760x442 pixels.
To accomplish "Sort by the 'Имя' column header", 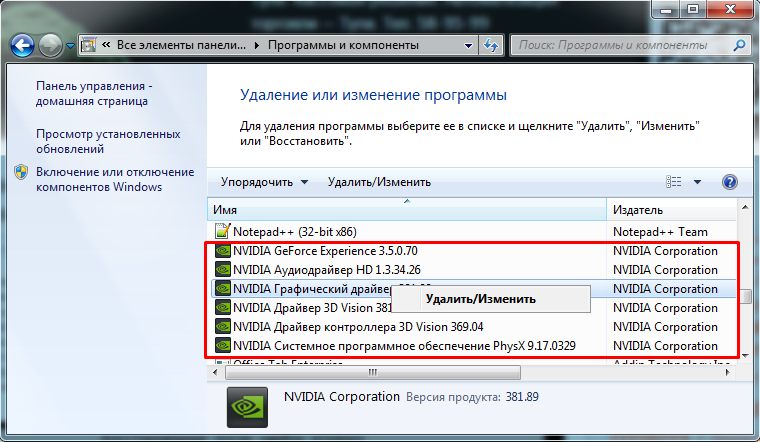I will tap(407, 210).
